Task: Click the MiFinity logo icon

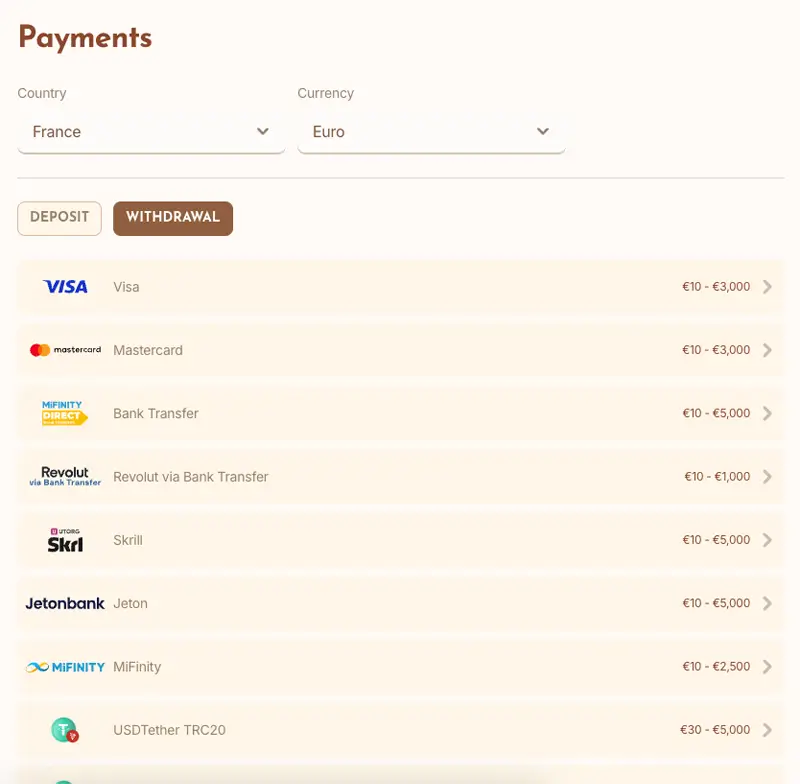Action: 65,667
